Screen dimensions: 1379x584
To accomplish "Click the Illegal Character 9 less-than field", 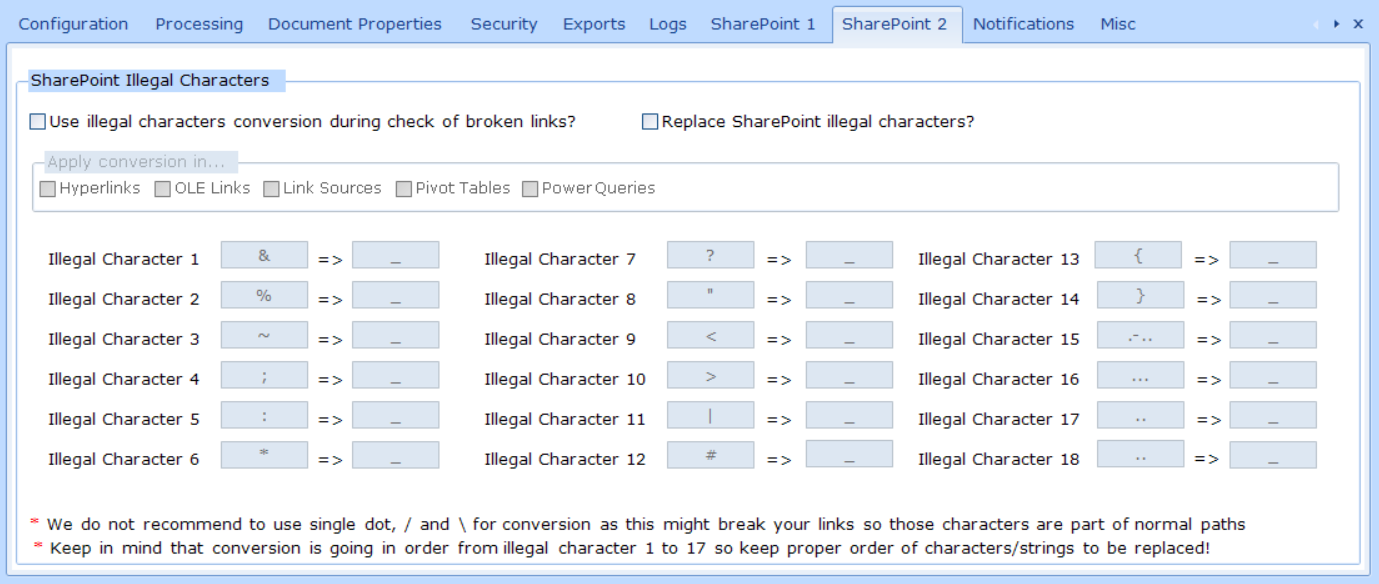I will click(710, 335).
